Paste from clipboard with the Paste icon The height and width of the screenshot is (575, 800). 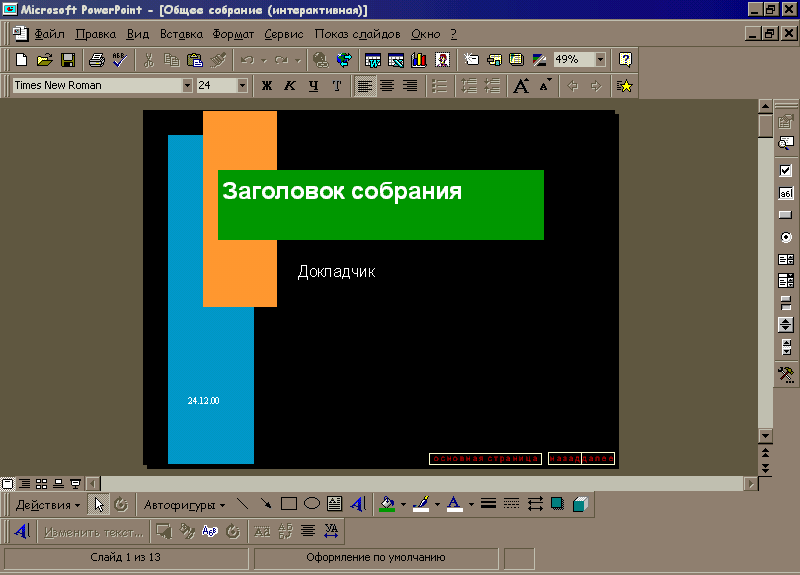coord(194,60)
